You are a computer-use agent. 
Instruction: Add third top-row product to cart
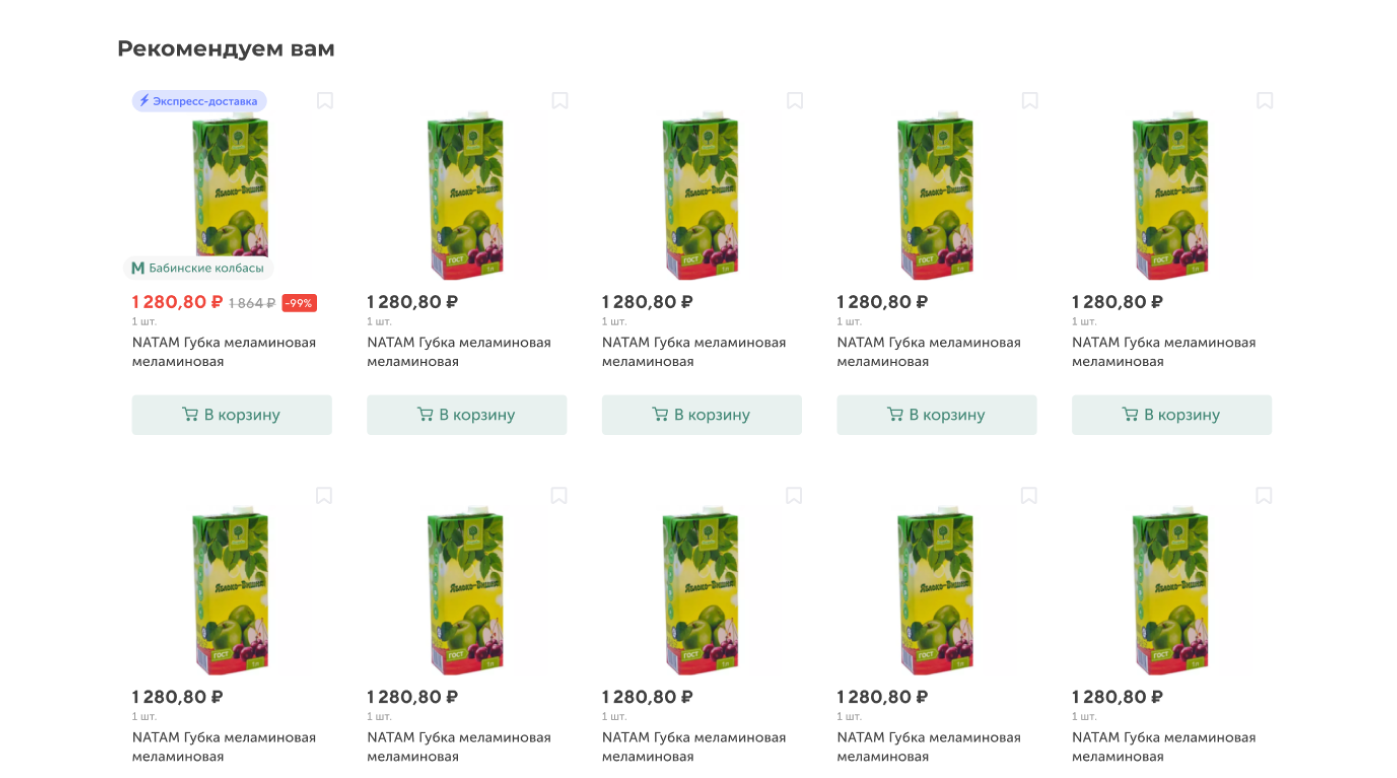(702, 415)
